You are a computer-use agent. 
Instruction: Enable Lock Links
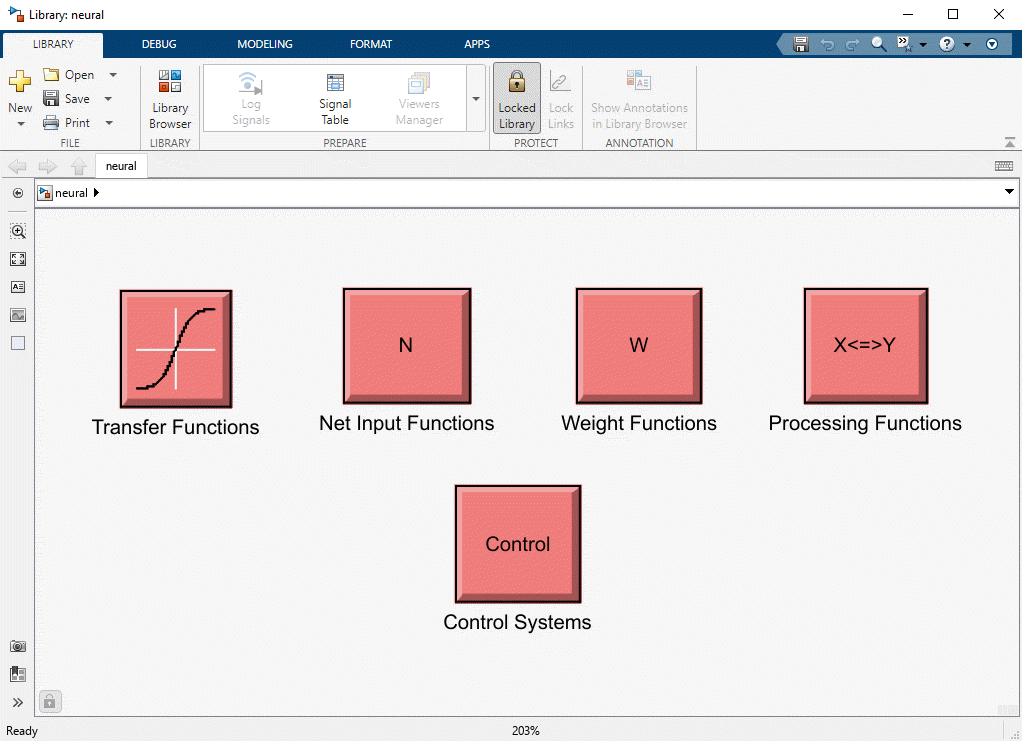(x=560, y=97)
